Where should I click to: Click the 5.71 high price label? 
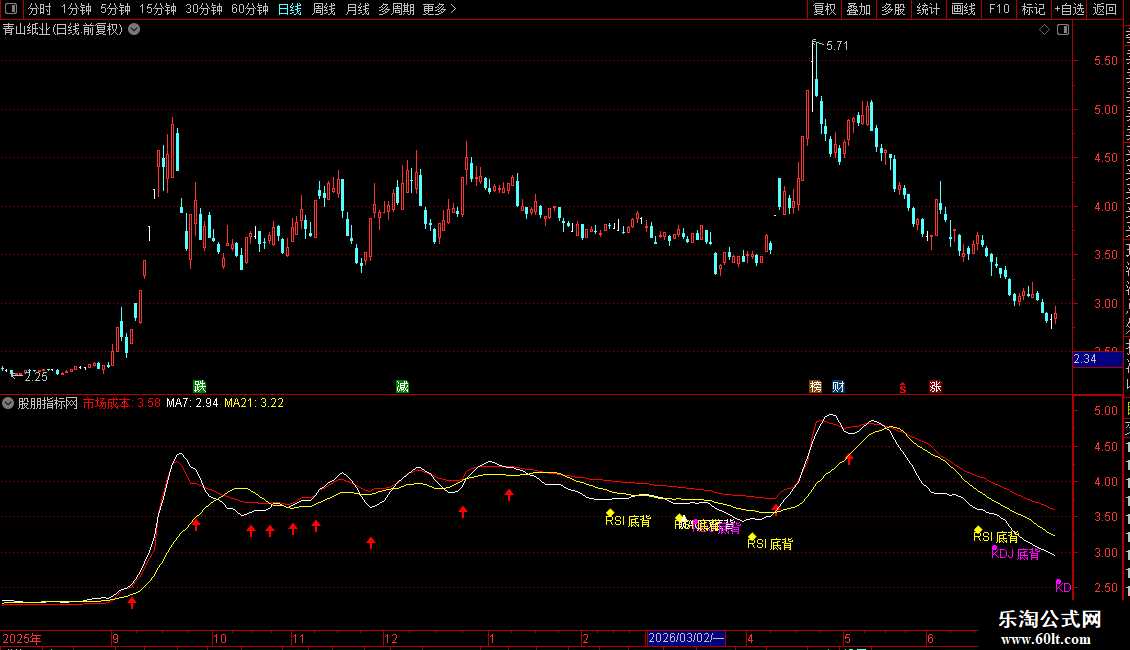click(x=837, y=46)
